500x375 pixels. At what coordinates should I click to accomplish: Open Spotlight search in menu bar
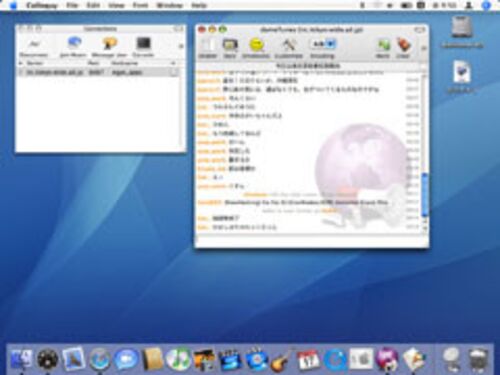click(486, 5)
